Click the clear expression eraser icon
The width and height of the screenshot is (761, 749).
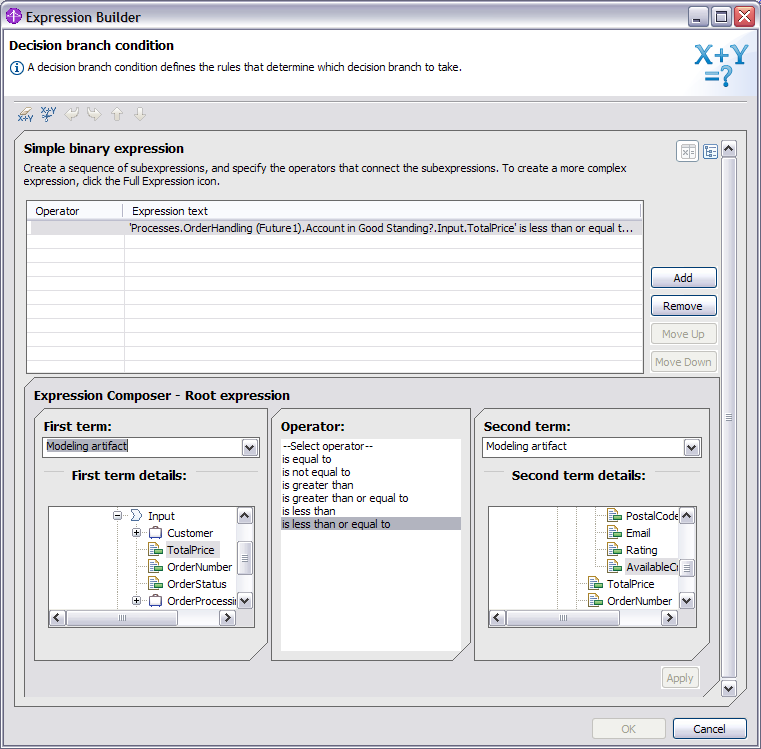pyautogui.click(x=25, y=114)
